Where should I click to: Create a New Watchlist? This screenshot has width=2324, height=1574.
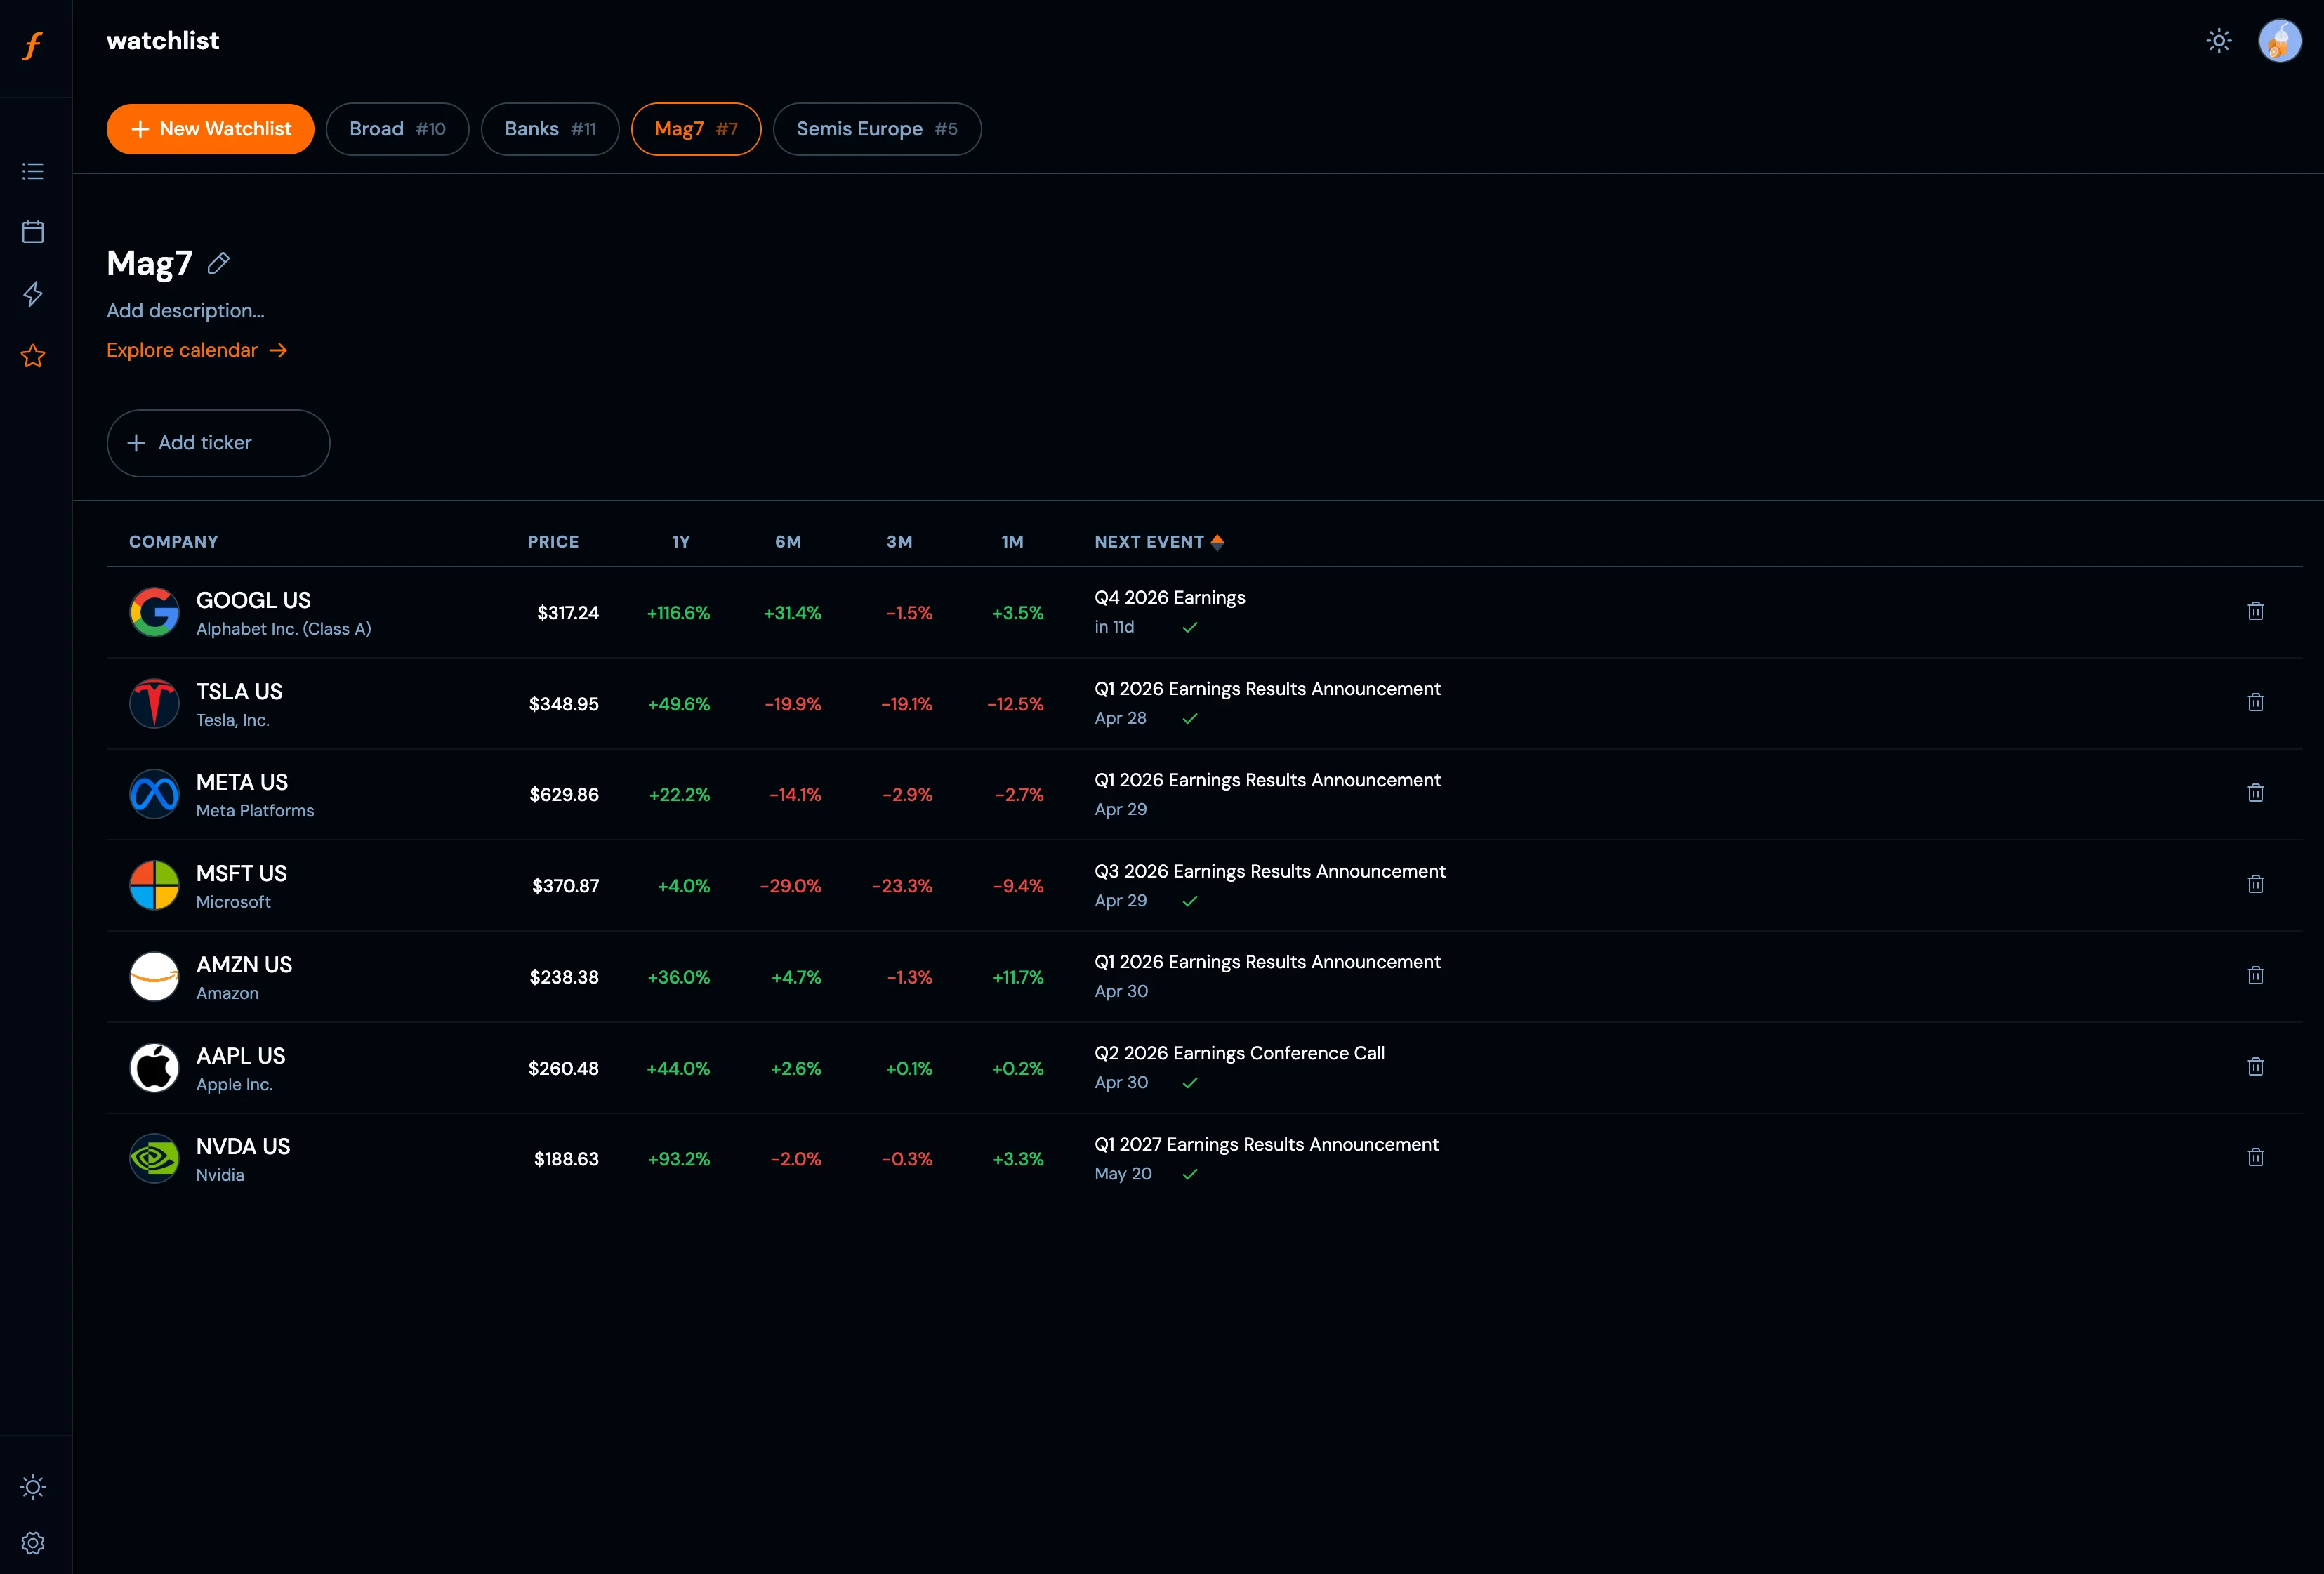(209, 129)
